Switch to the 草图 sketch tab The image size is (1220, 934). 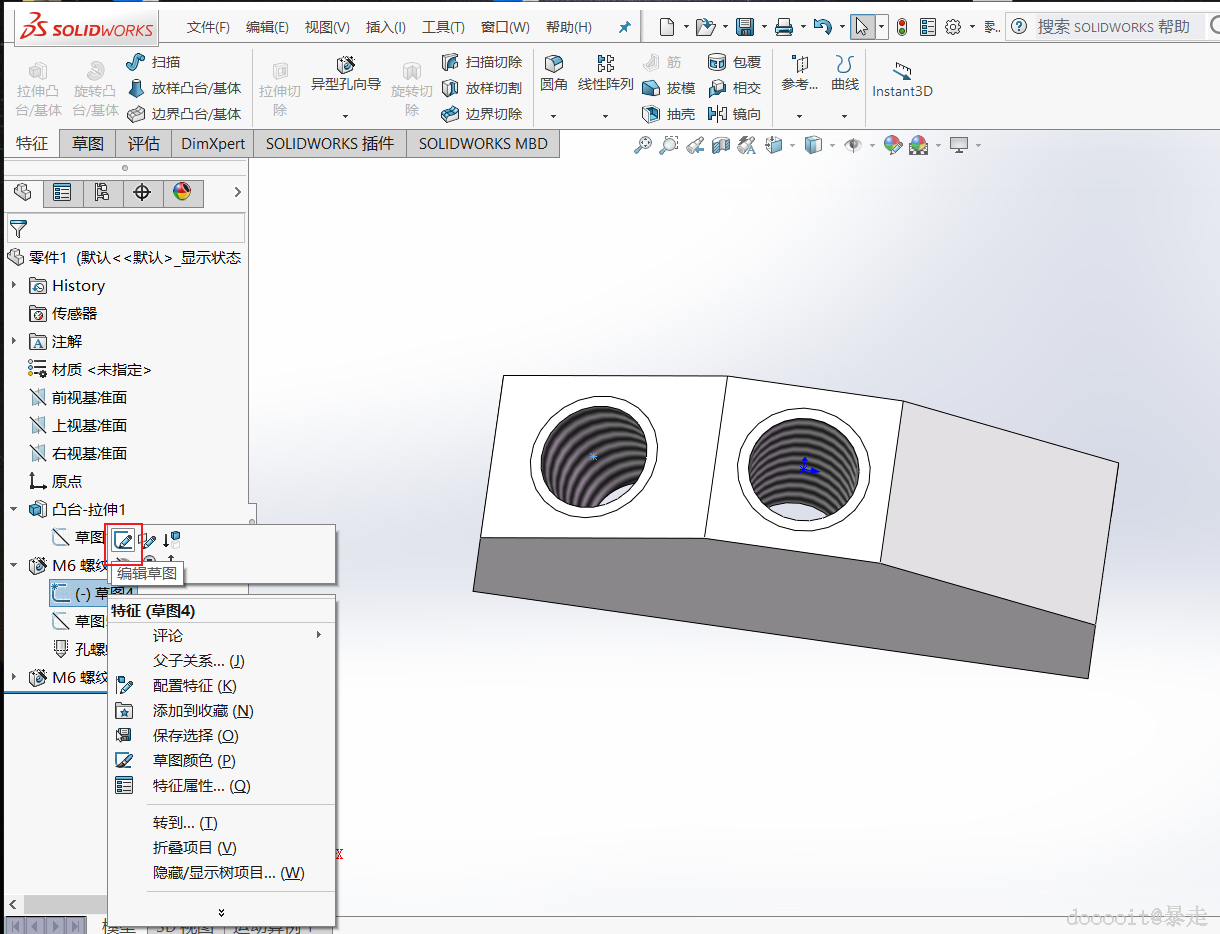88,144
